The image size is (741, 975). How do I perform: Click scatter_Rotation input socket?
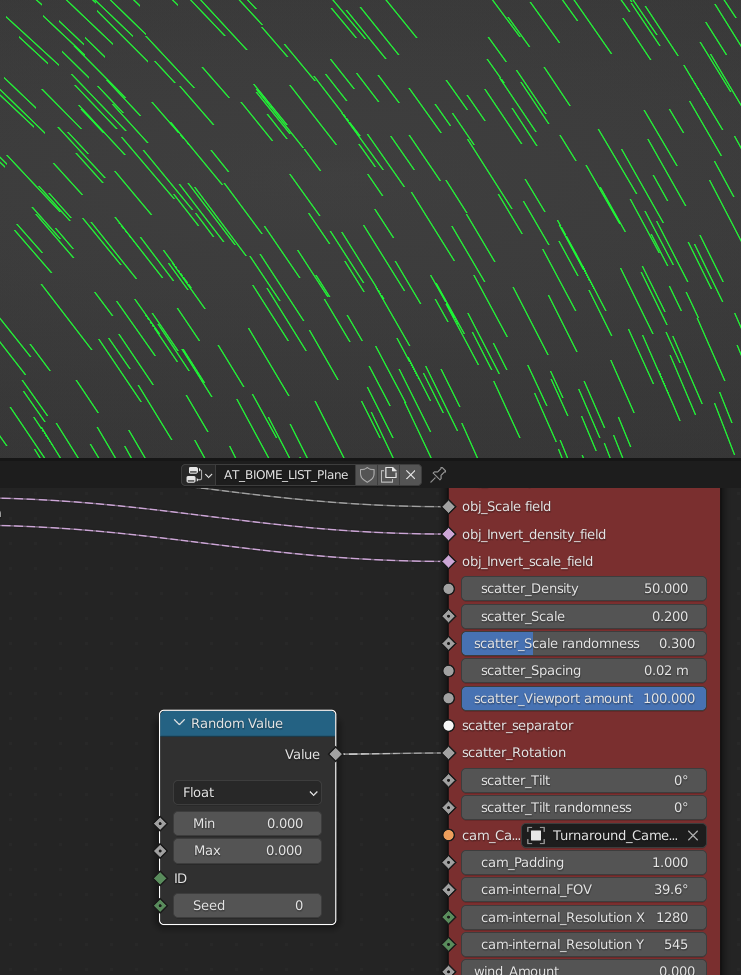[x=449, y=753]
